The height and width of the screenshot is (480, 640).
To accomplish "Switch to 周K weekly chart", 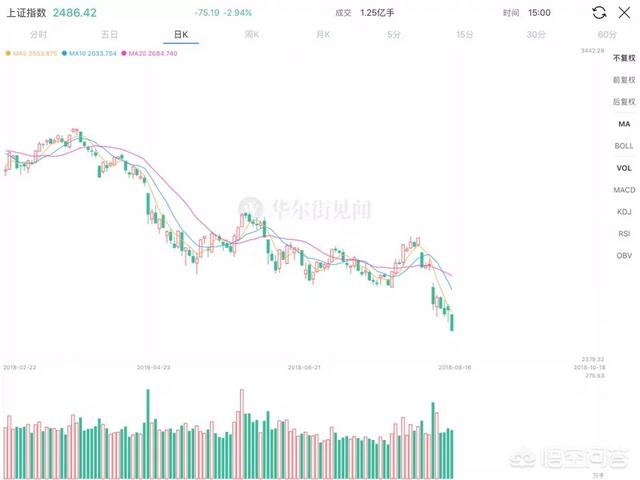I will [252, 34].
